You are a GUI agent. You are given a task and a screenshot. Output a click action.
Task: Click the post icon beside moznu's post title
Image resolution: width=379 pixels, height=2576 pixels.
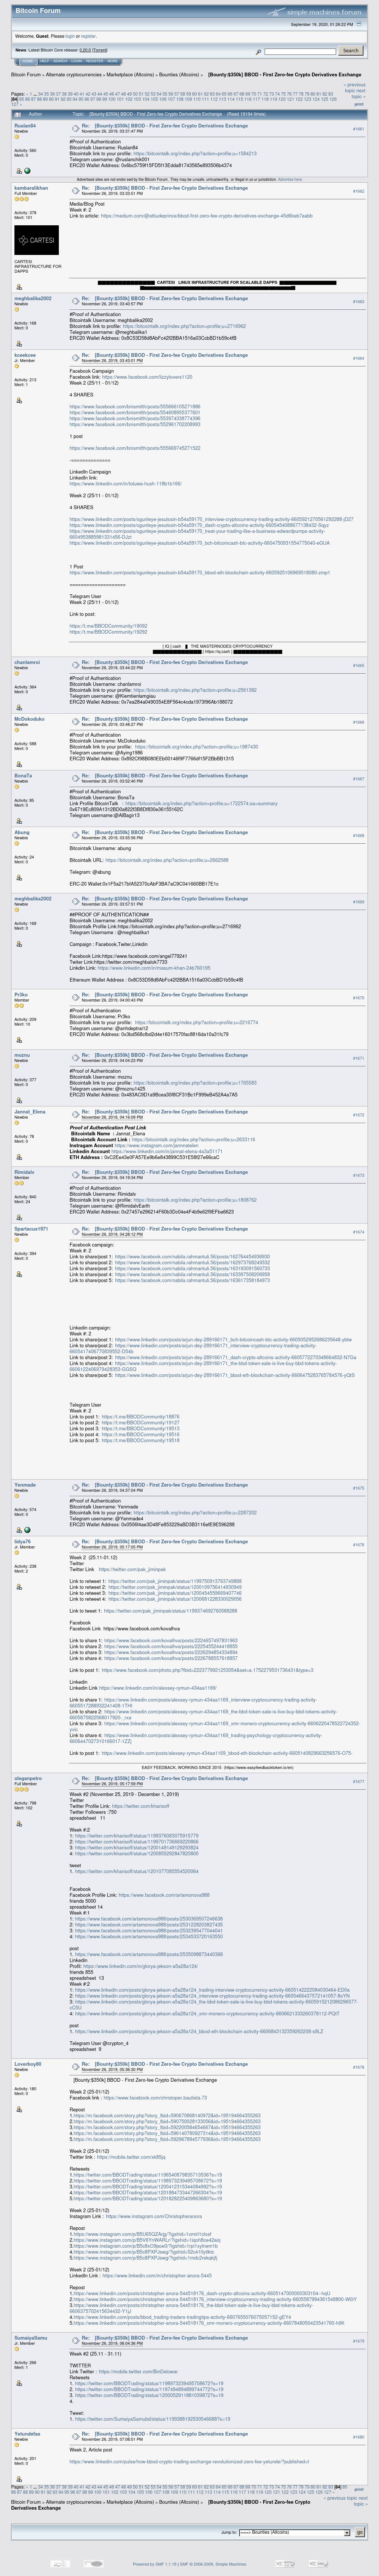tap(75, 1057)
